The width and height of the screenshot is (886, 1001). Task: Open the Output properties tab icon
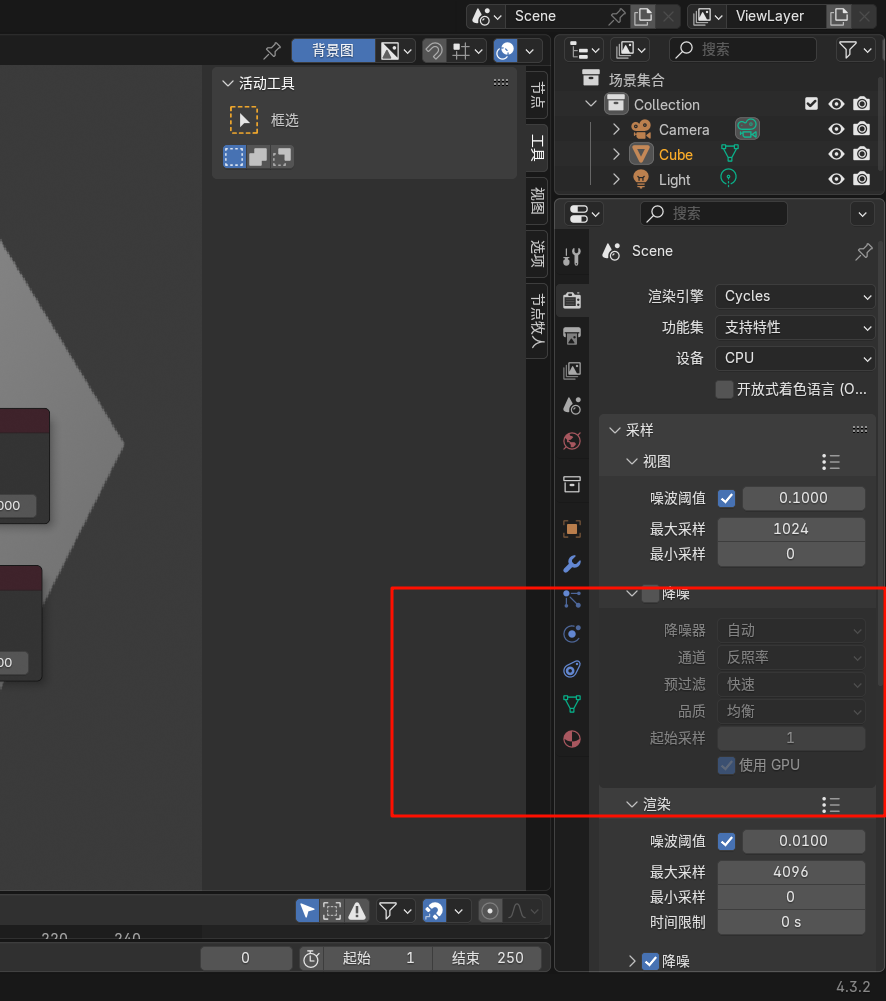click(x=572, y=335)
